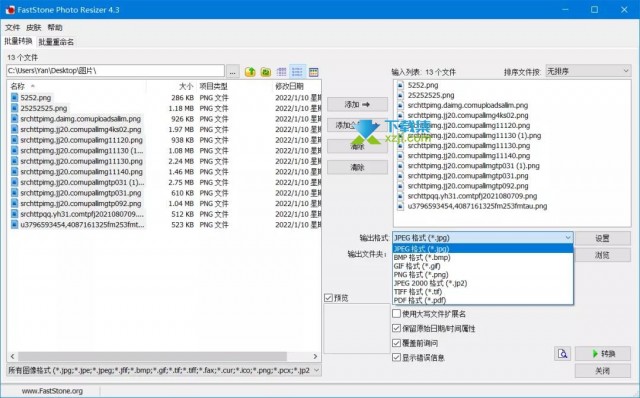Click the left scroll arrow of file list
Viewport: 640px width, 398px height.
(x=12, y=356)
